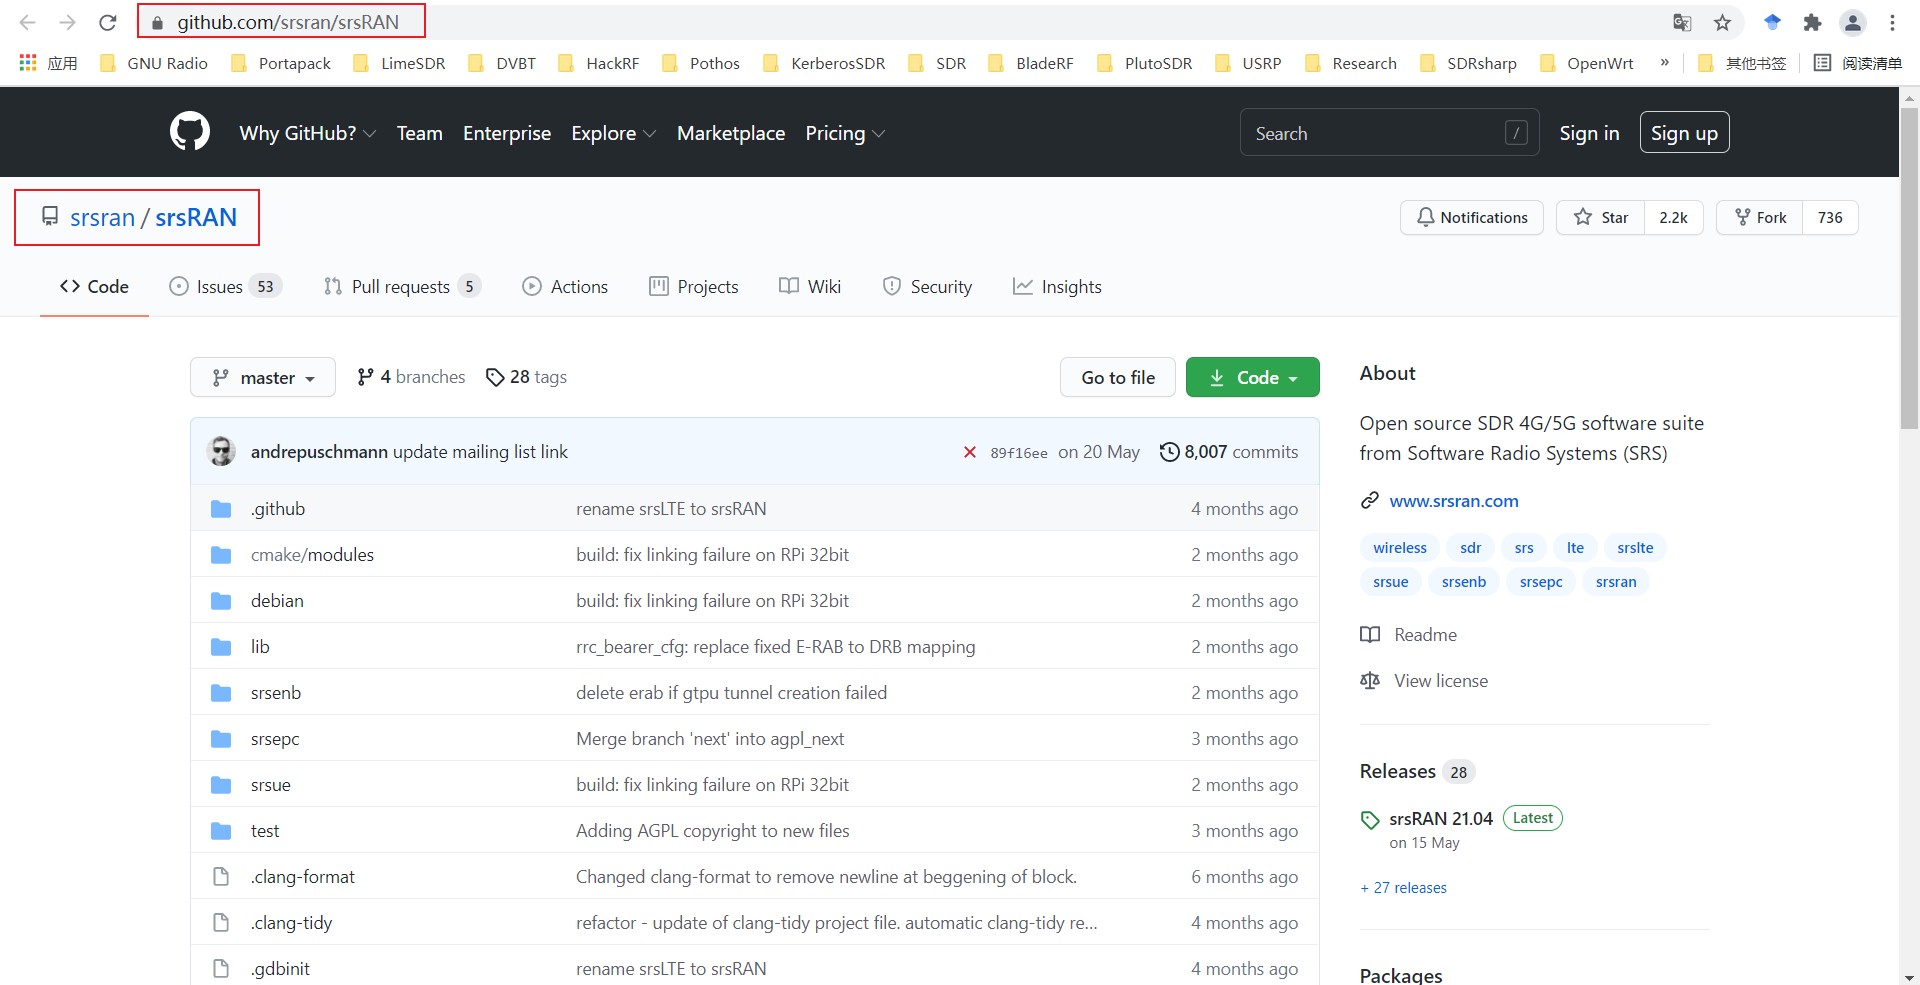Click Go to file button
This screenshot has height=985, width=1920.
(1118, 377)
